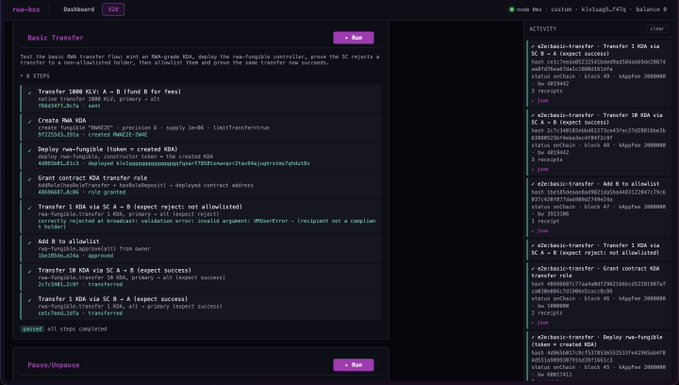
Task: Click created token id RWAE2E-2W4E
Action: [130, 135]
